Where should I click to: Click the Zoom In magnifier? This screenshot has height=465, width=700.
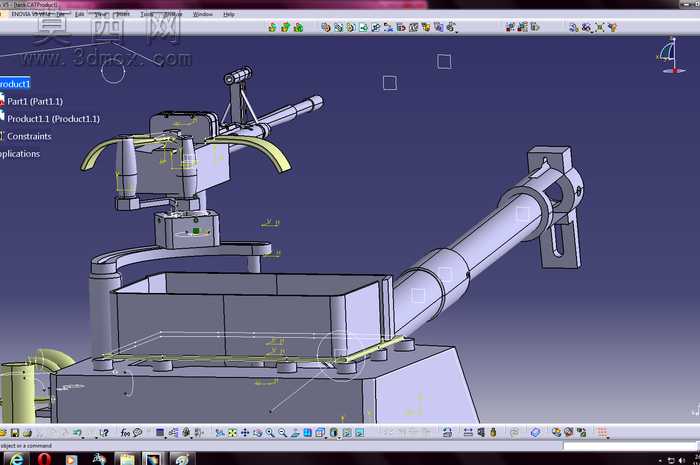(270, 433)
